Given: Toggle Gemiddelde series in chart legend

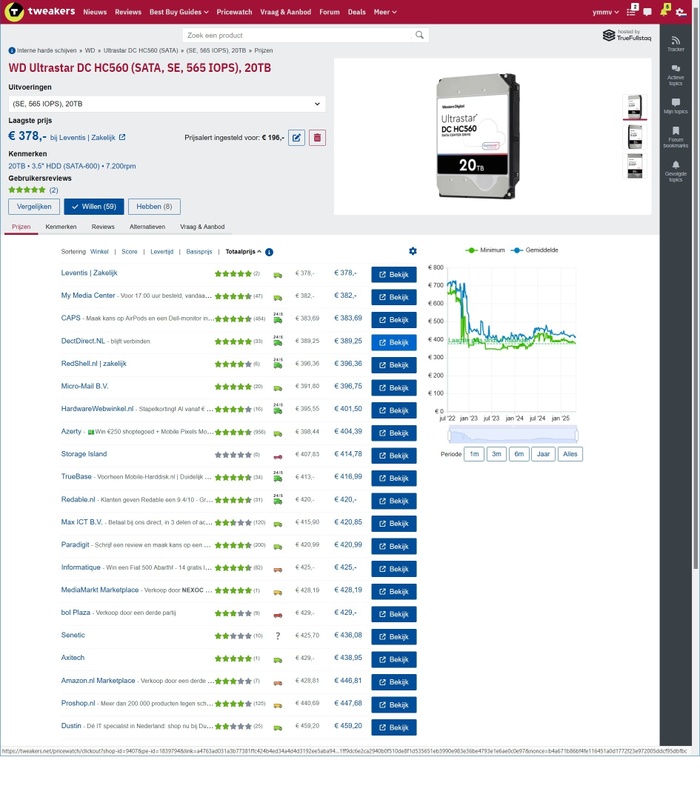Looking at the screenshot, I should point(534,250).
